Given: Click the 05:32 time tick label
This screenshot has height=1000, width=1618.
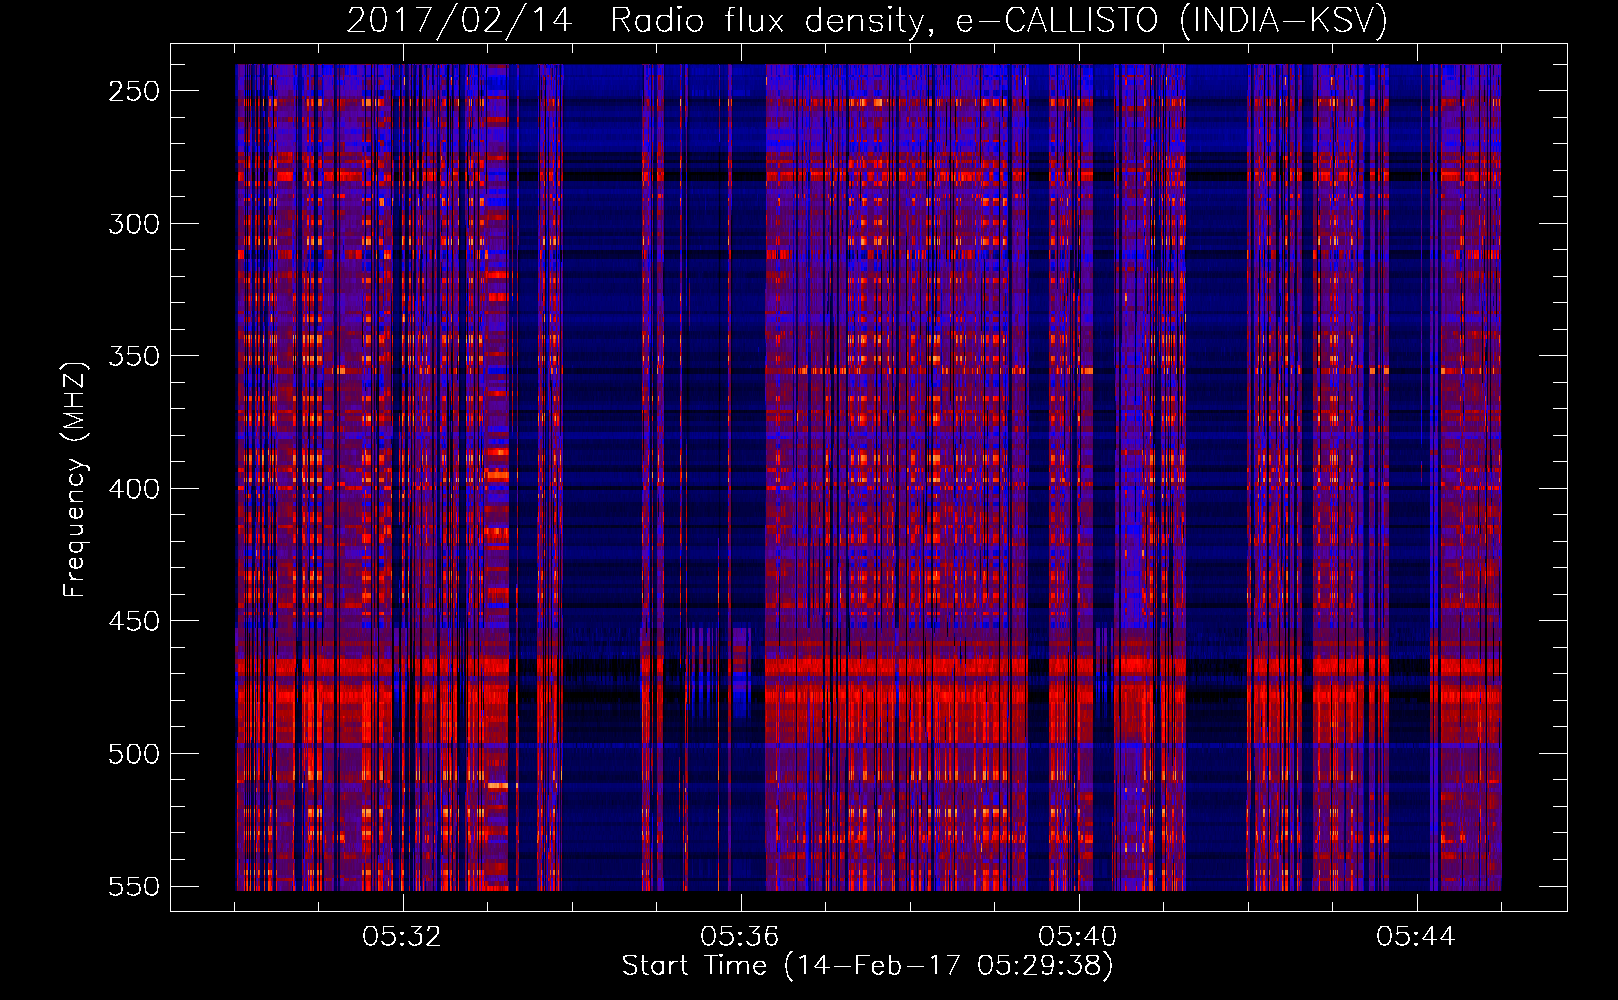Looking at the screenshot, I should pos(402,937).
